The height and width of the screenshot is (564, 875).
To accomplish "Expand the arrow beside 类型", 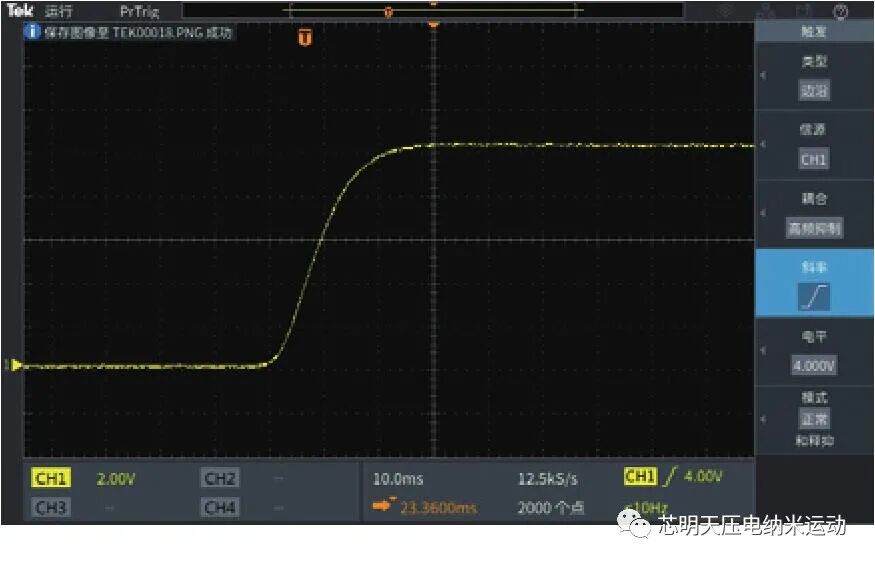I will [763, 75].
